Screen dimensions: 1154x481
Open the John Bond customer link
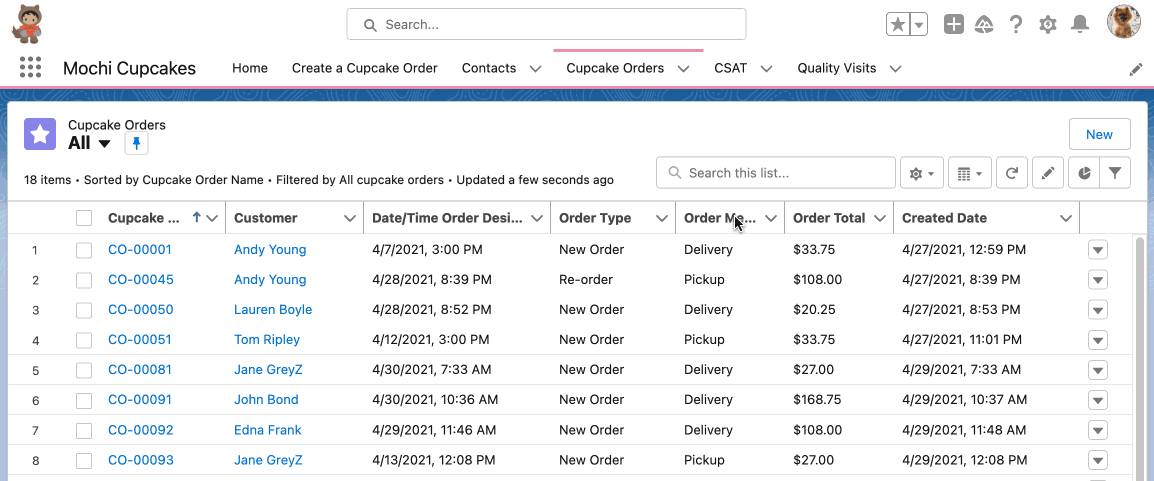pyautogui.click(x=266, y=400)
